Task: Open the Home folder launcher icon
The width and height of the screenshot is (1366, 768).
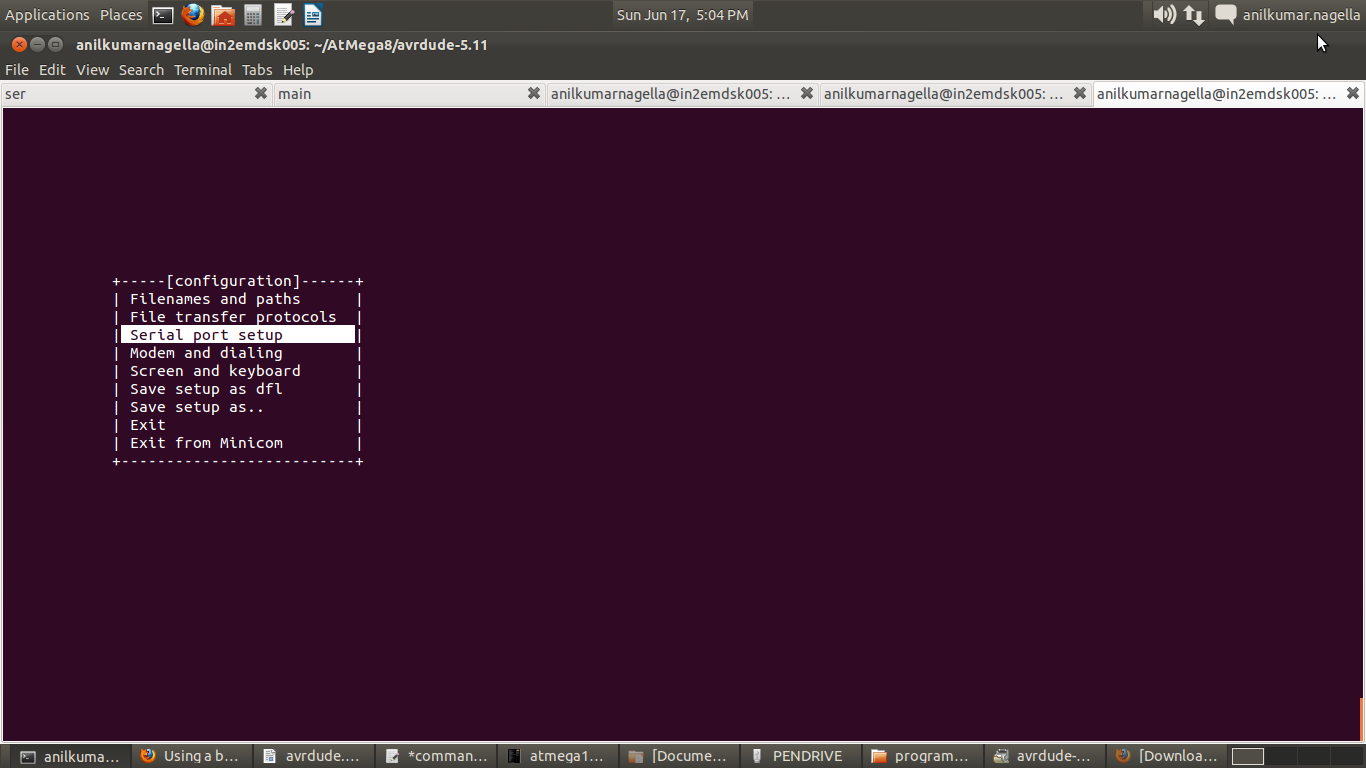Action: pyautogui.click(x=224, y=15)
